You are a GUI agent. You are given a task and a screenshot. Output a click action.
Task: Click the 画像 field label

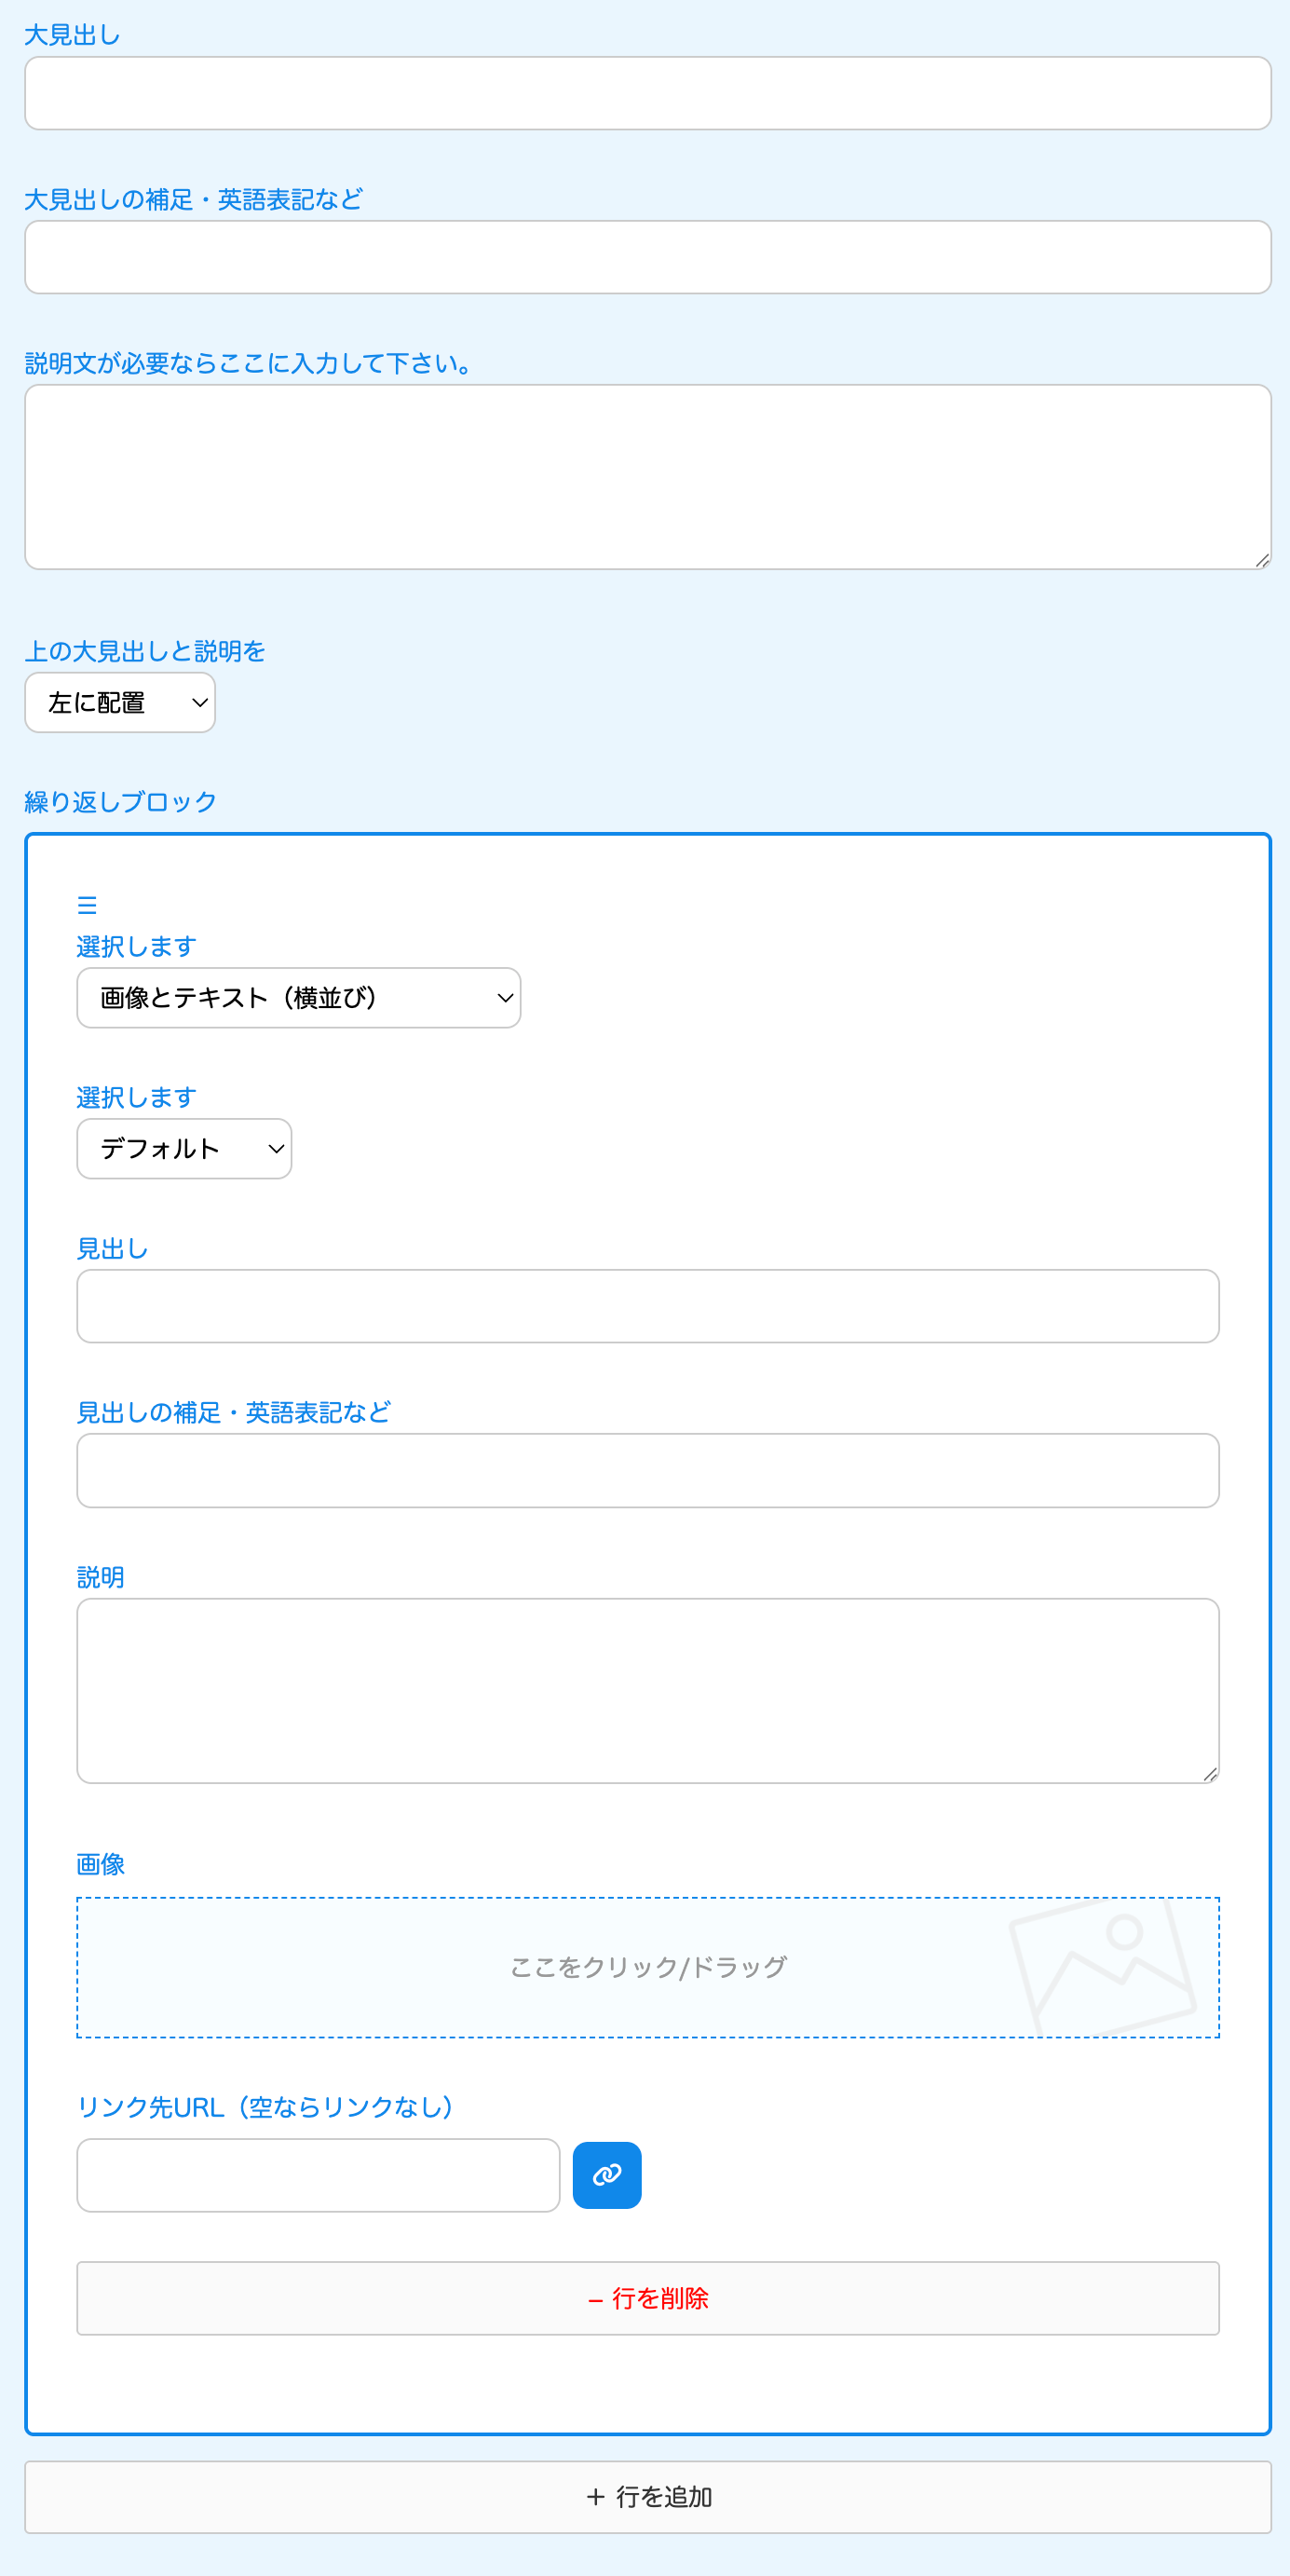pos(100,1864)
